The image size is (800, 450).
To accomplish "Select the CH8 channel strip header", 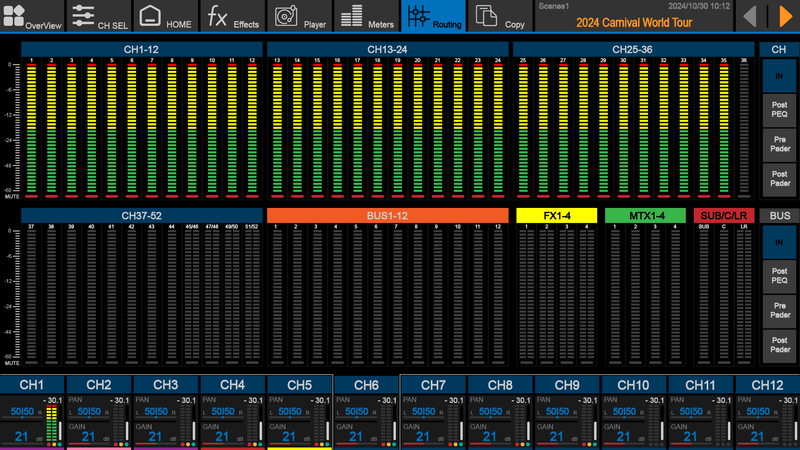I will pos(499,385).
